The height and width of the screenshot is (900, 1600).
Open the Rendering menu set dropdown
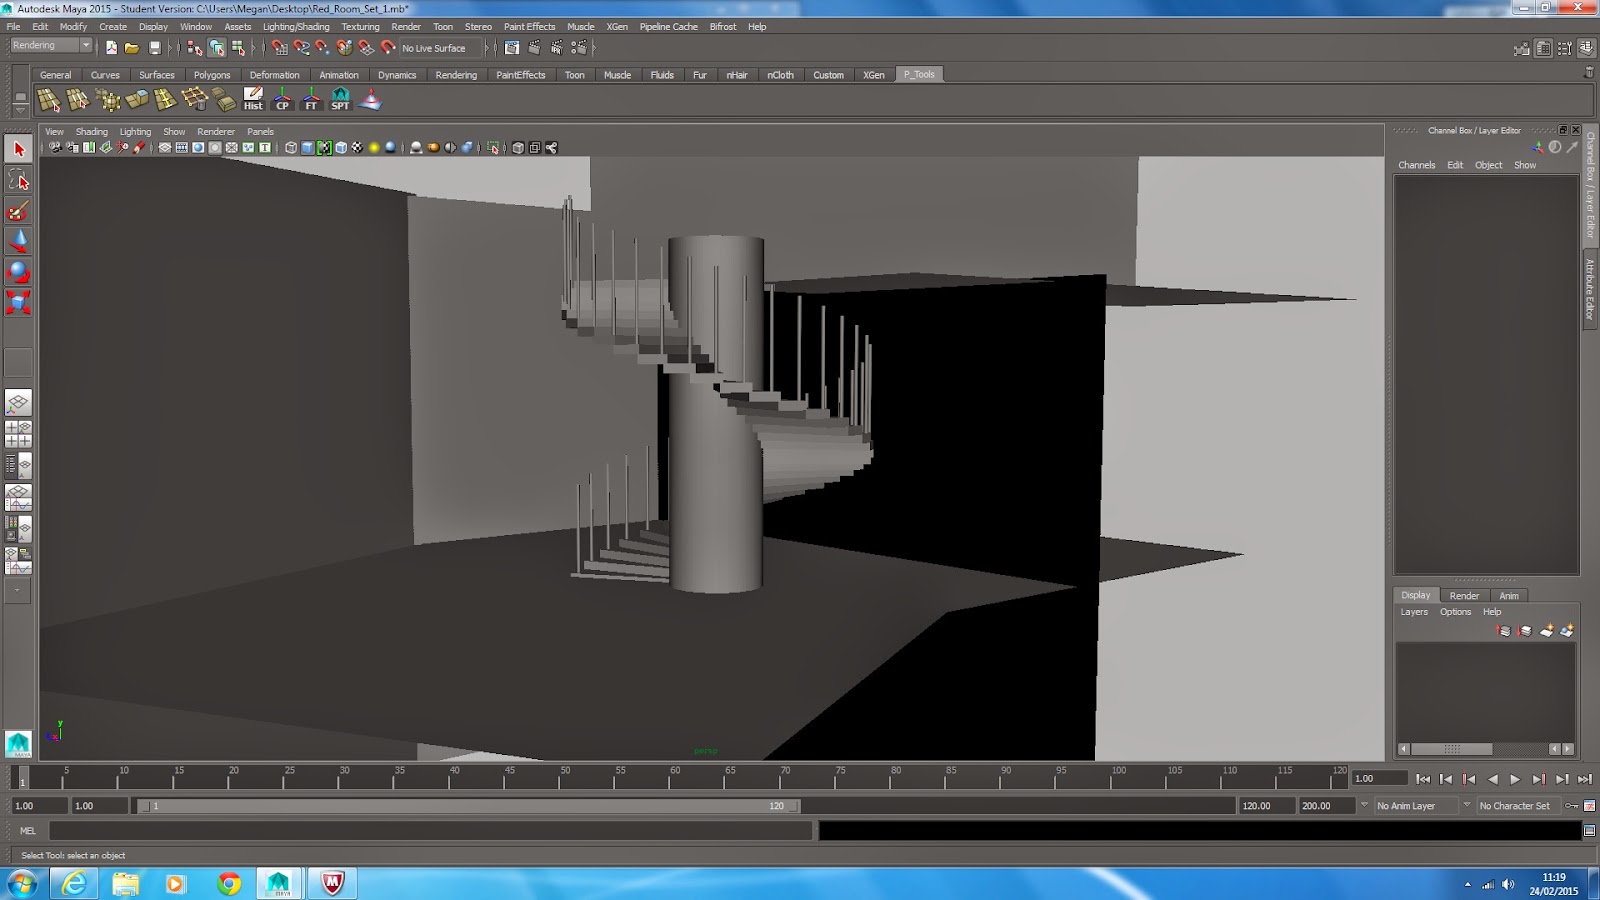tap(86, 46)
